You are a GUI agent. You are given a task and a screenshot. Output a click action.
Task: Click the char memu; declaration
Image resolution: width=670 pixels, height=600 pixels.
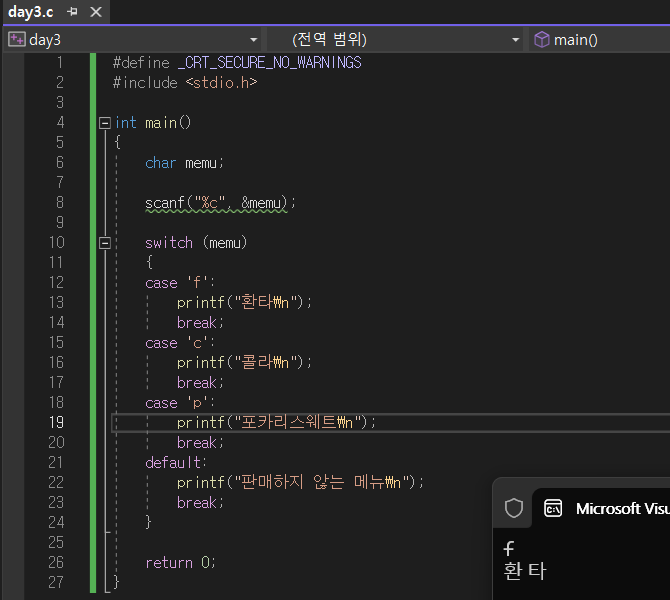point(184,163)
